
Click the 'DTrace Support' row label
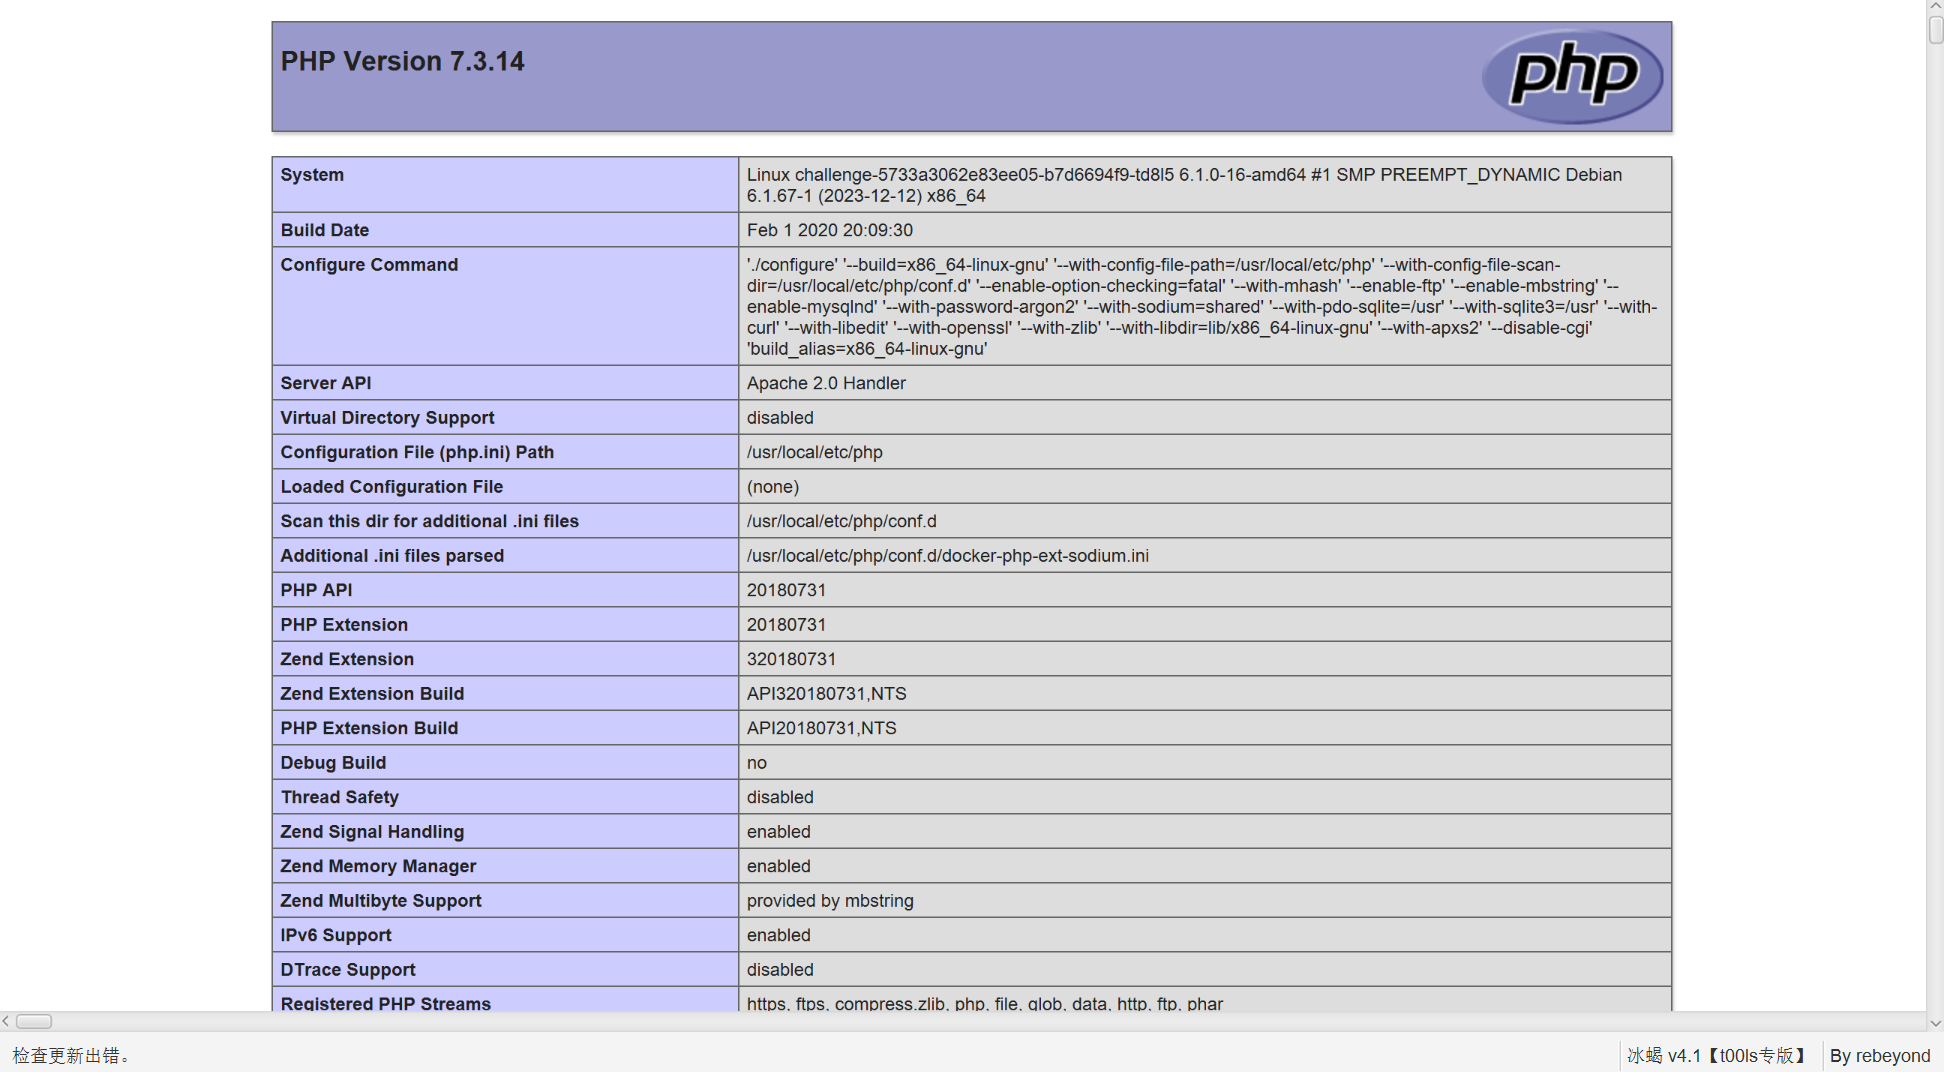click(x=348, y=970)
